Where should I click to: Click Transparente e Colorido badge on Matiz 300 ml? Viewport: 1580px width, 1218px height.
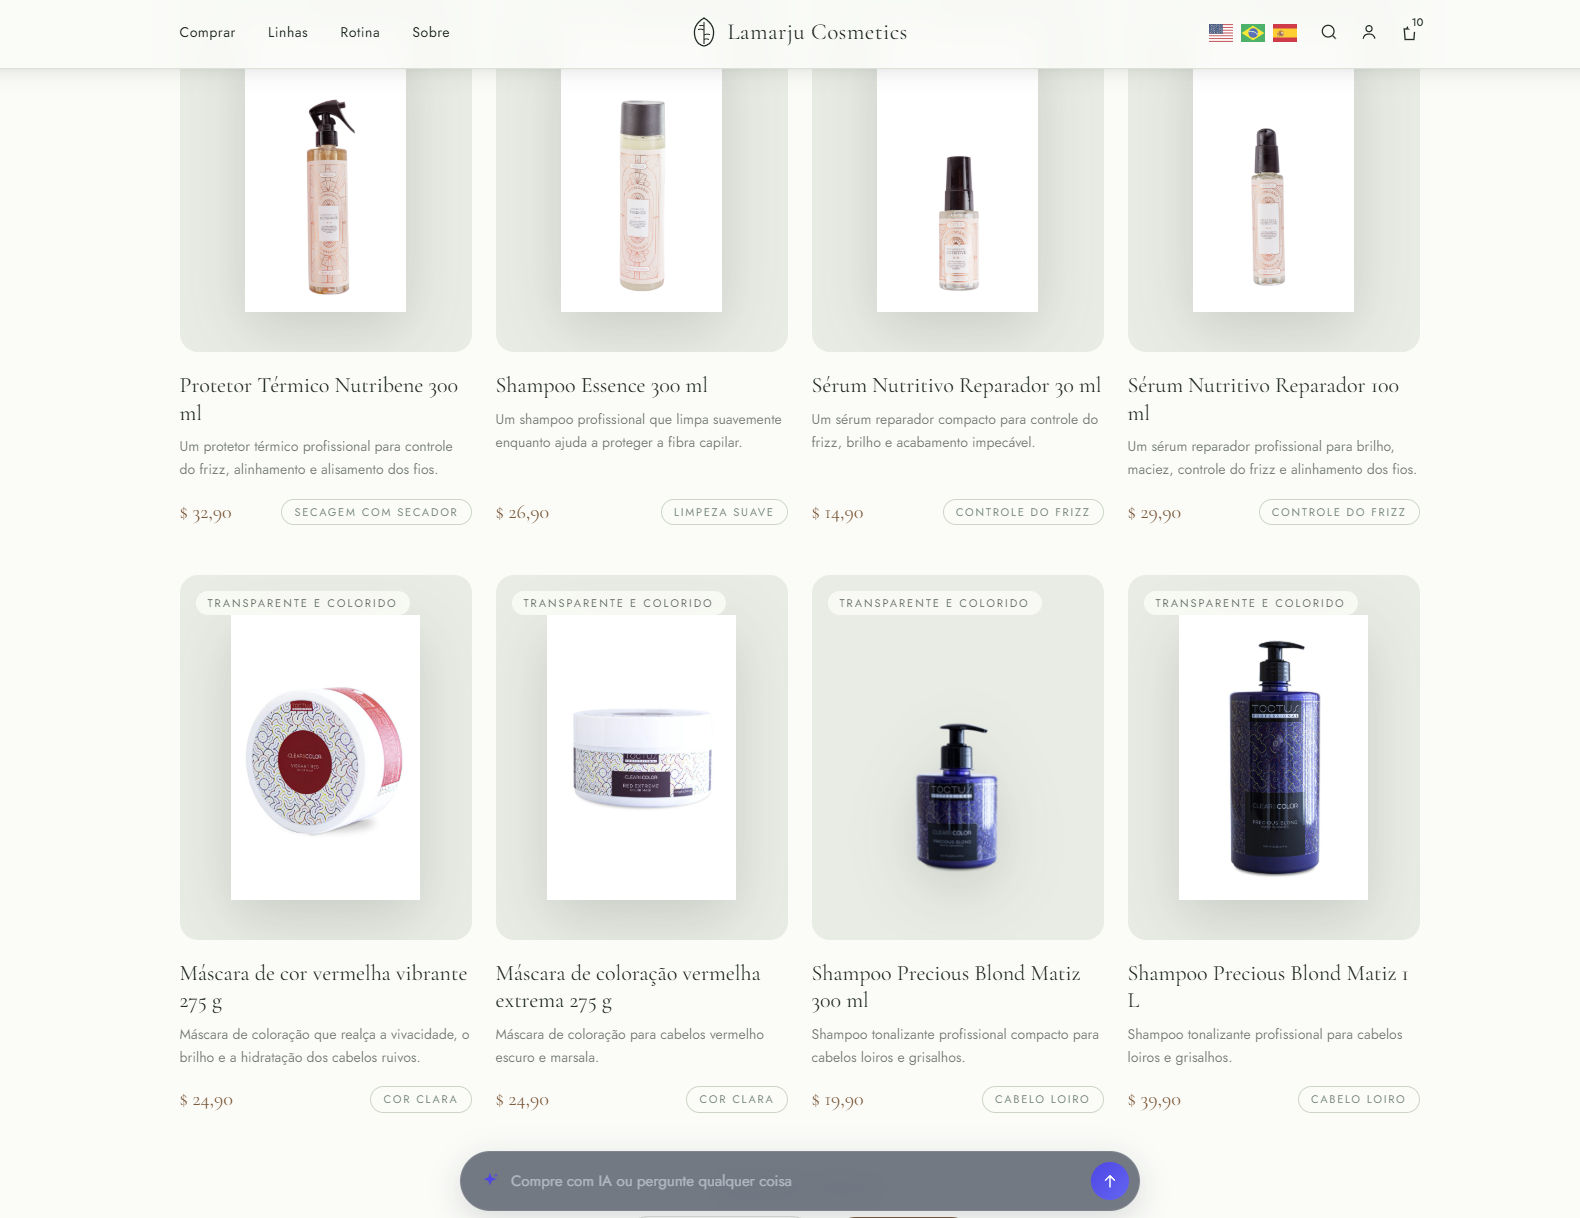tap(934, 603)
